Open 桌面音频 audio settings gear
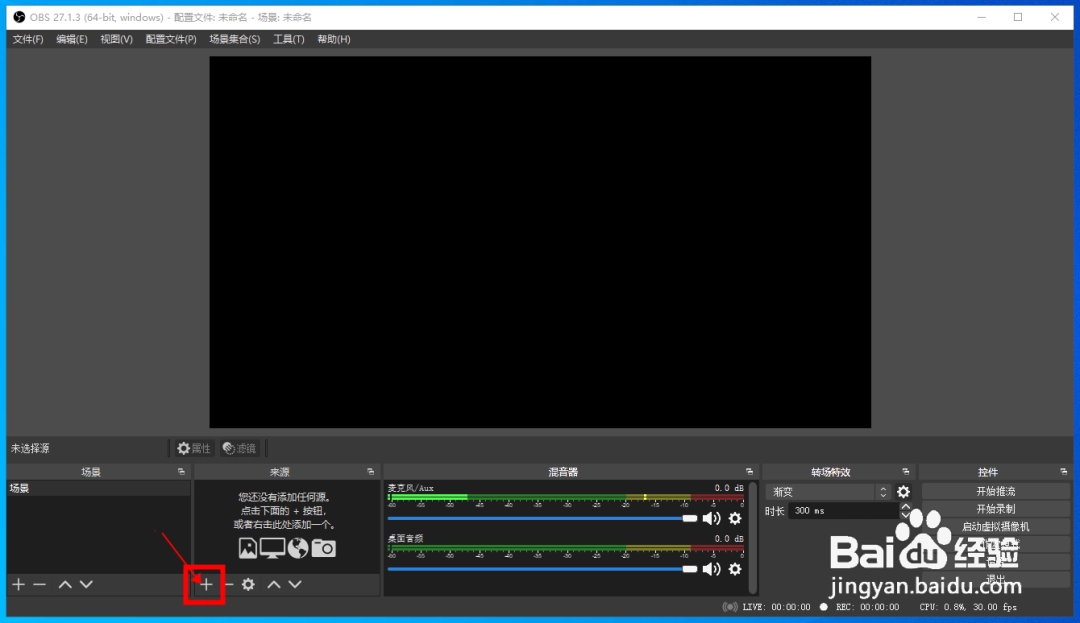The width and height of the screenshot is (1080, 623). tap(735, 569)
